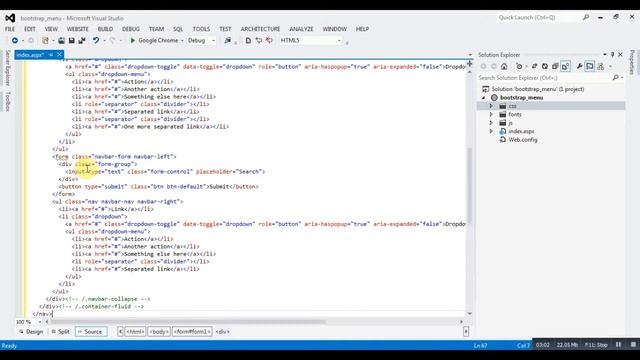
Task: Toggle auto-hide pin on Solution Explorer
Action: [x=612, y=54]
